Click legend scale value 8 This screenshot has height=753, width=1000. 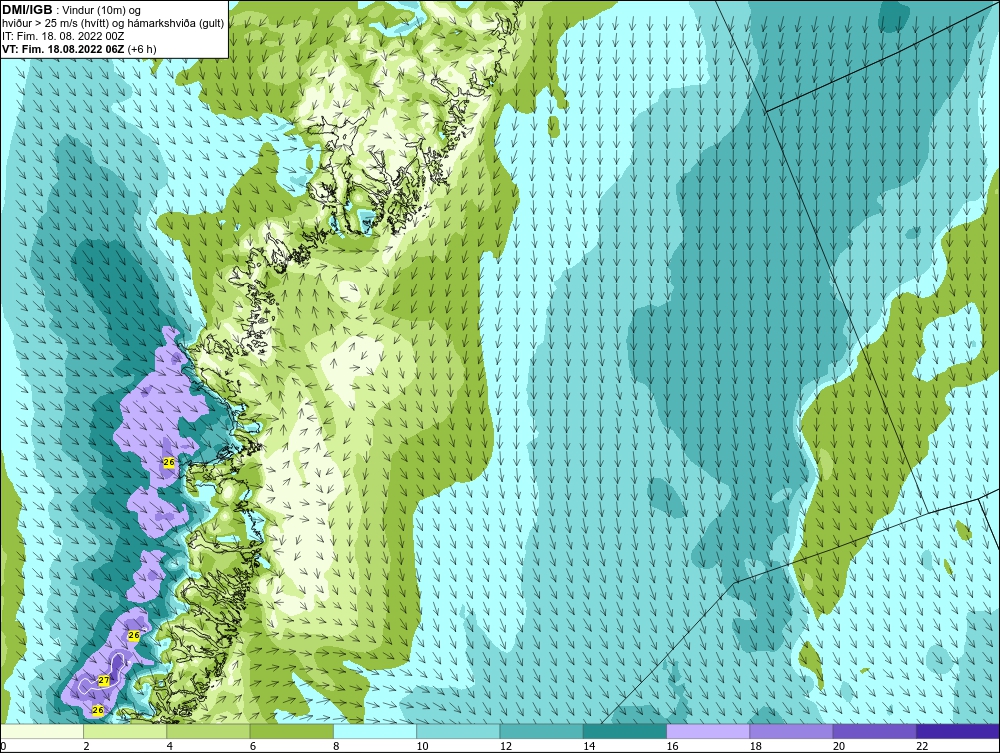tap(336, 747)
